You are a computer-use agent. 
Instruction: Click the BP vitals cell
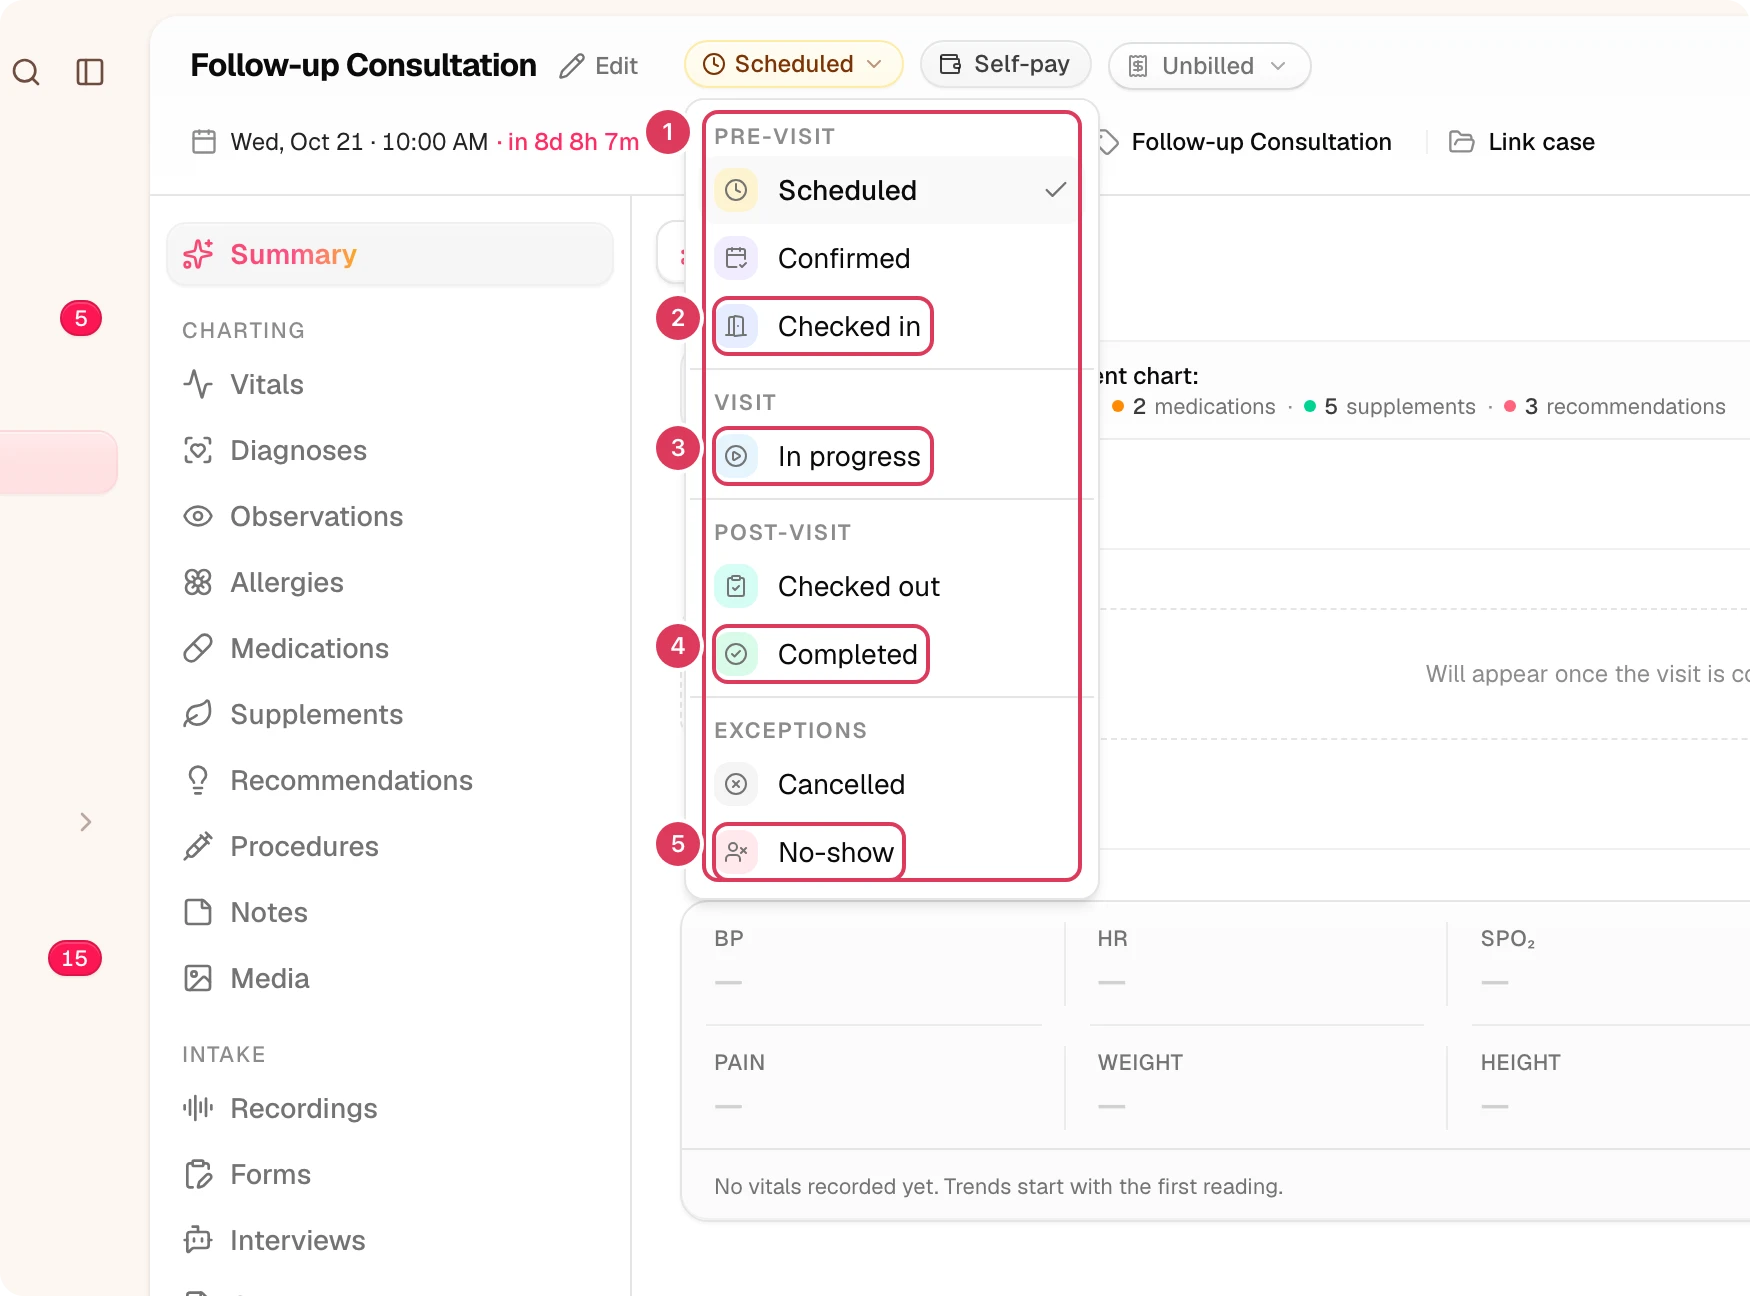[x=873, y=962]
